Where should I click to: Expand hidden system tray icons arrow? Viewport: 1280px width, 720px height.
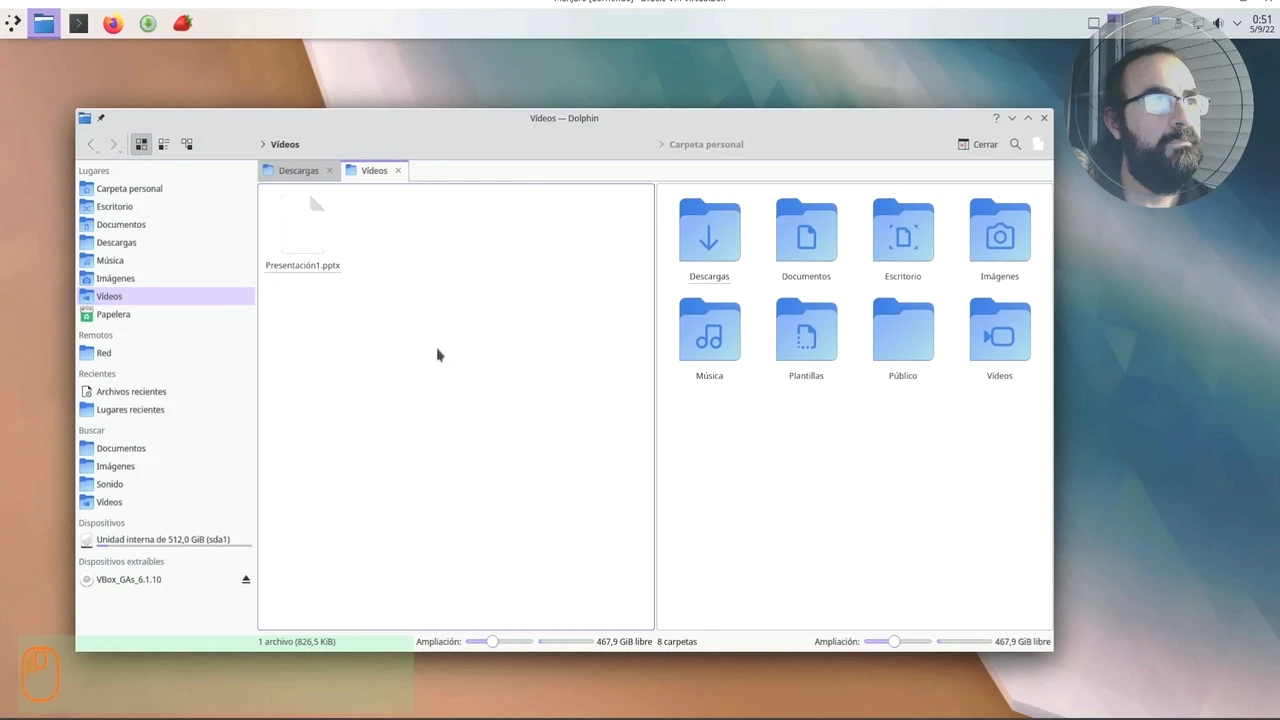[1237, 23]
